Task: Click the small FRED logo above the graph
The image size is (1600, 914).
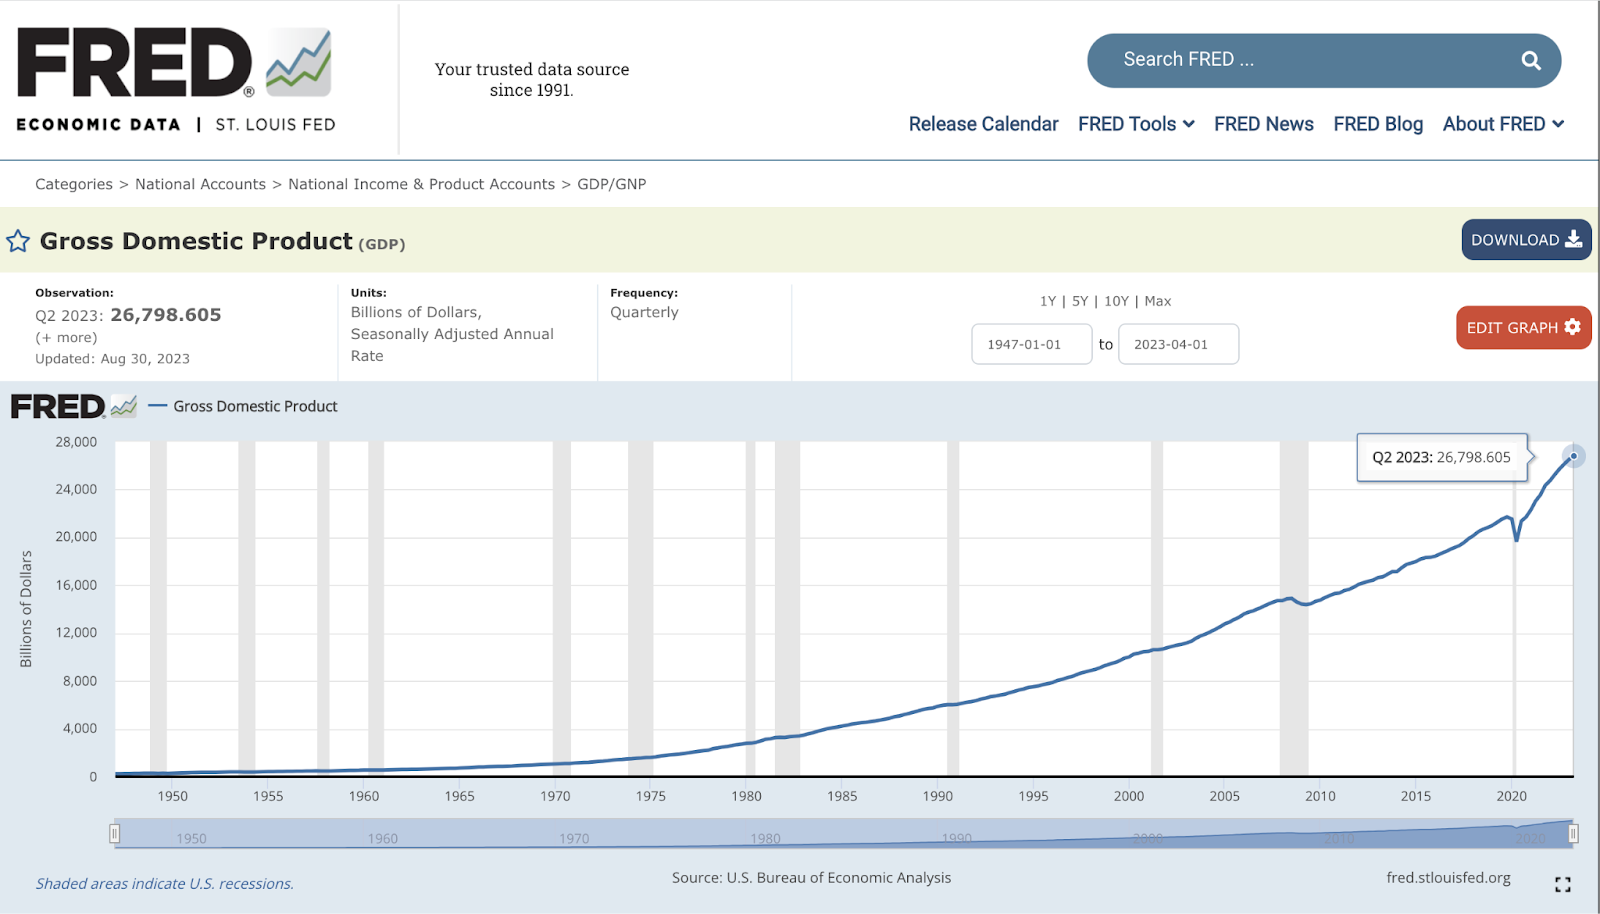Action: pyautogui.click(x=73, y=406)
